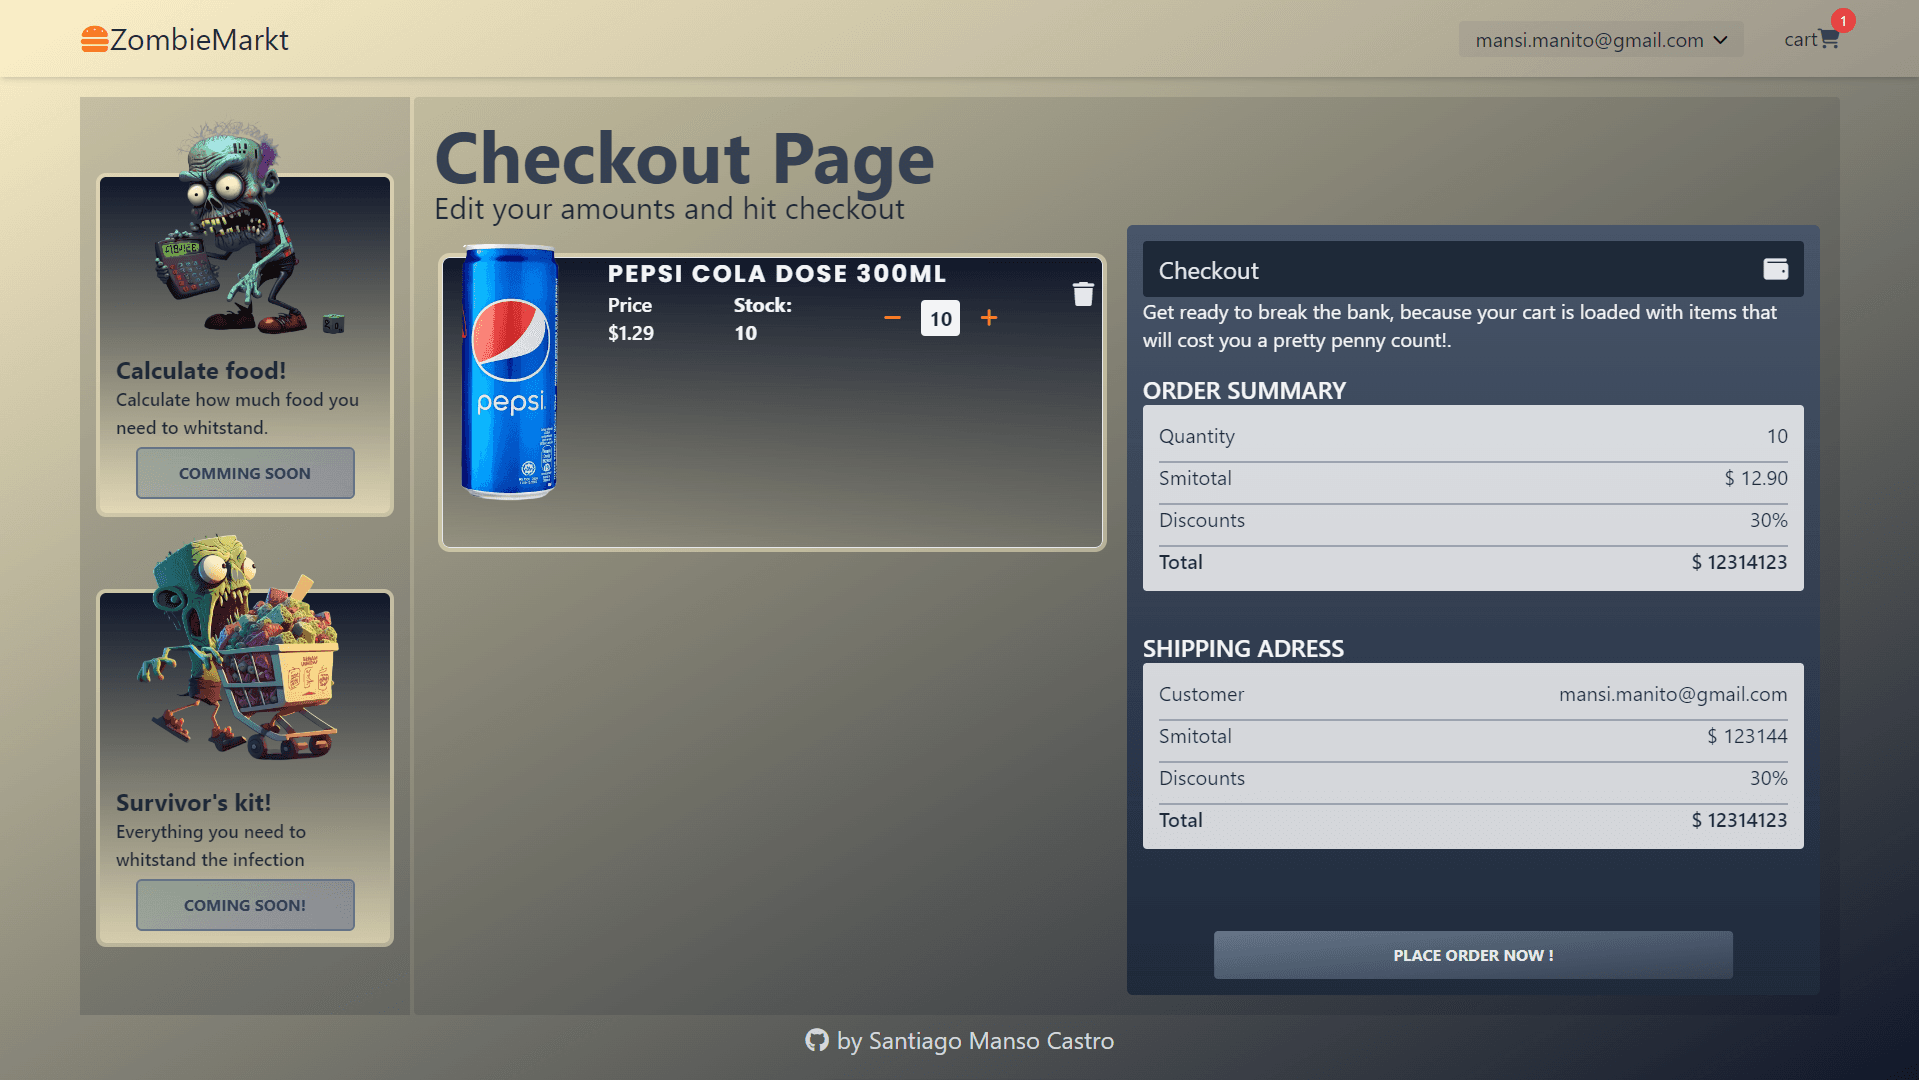Click the shipping Discounts 30% value
Viewport: 1919px width, 1080px height.
[x=1768, y=778]
